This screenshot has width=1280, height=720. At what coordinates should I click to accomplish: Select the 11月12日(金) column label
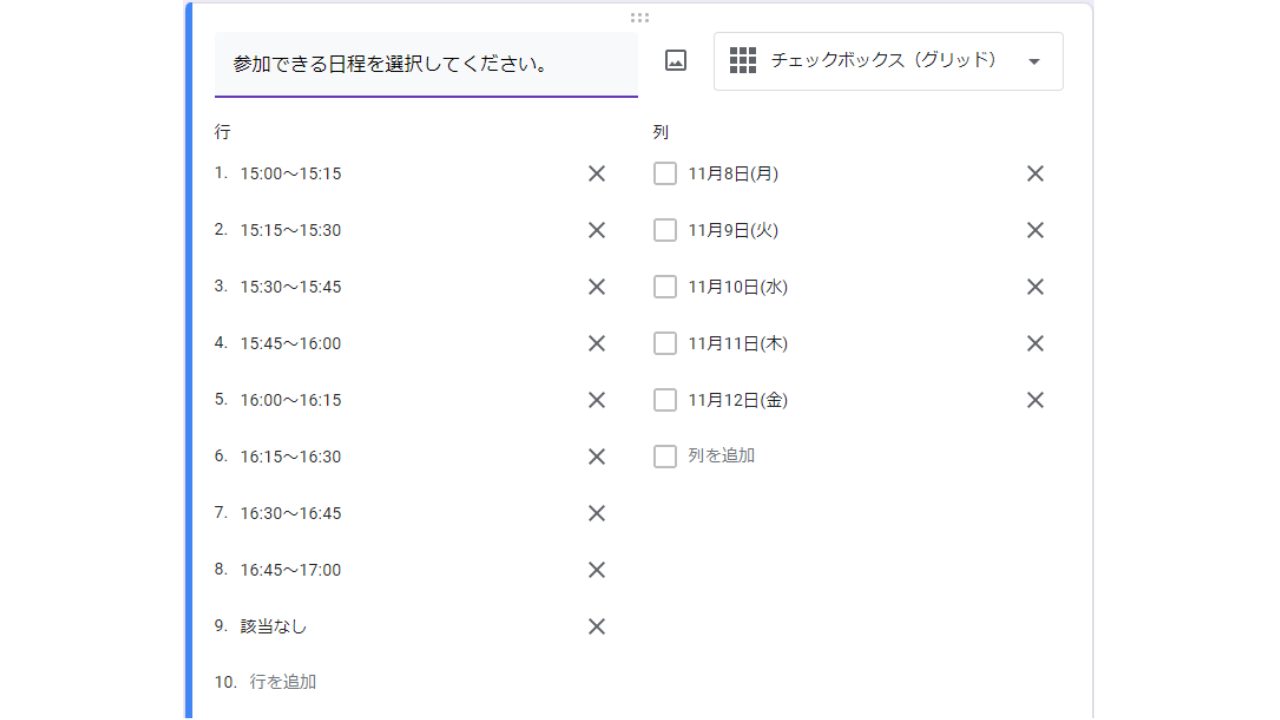pyautogui.click(x=738, y=400)
